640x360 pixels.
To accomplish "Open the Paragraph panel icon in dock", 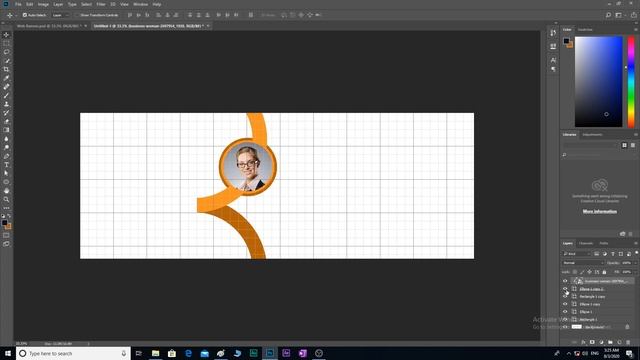I will point(553,69).
